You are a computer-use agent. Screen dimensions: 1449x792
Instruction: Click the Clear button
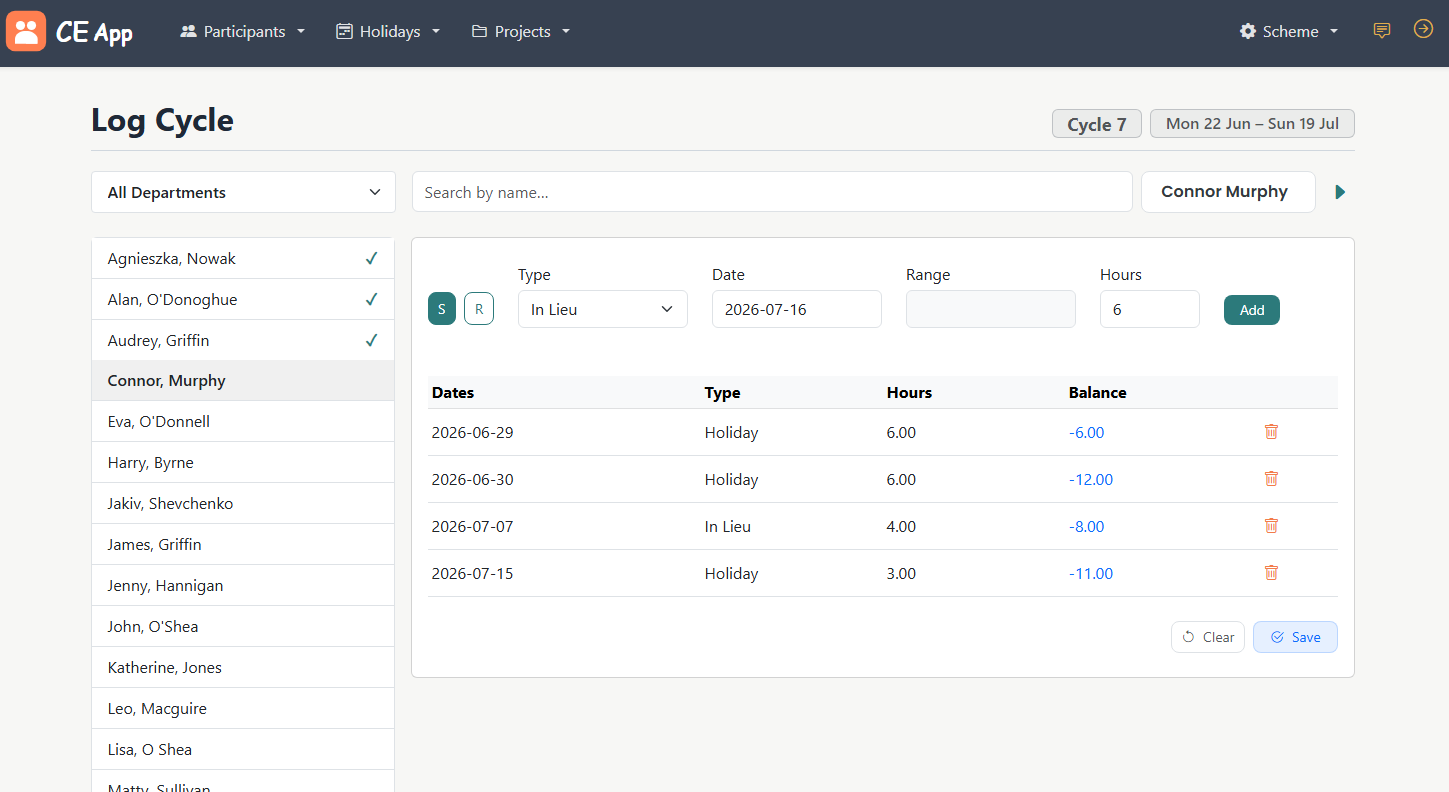(1208, 637)
